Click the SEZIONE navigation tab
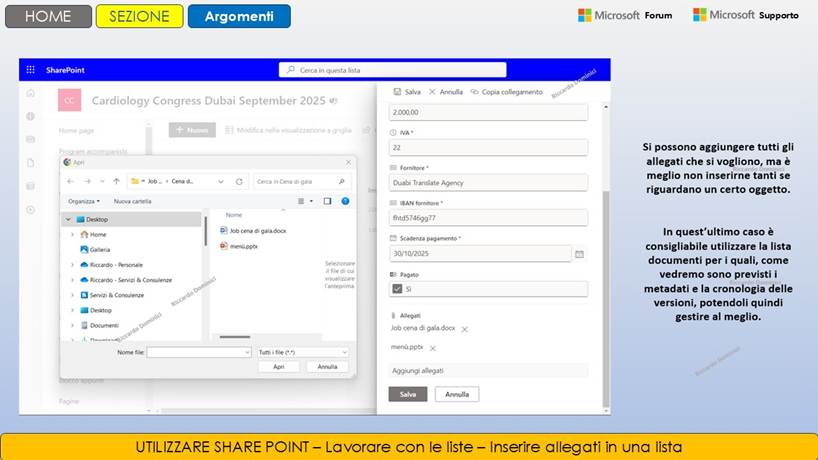This screenshot has width=818, height=460. point(139,16)
